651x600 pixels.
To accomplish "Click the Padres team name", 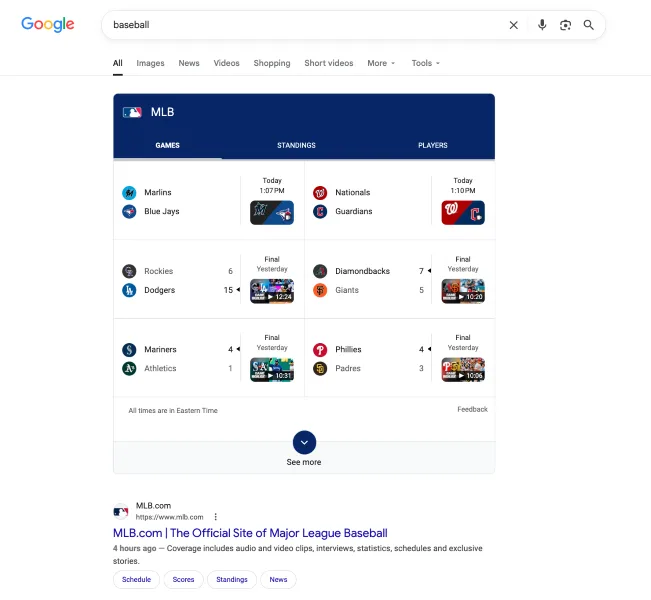I will pyautogui.click(x=348, y=368).
